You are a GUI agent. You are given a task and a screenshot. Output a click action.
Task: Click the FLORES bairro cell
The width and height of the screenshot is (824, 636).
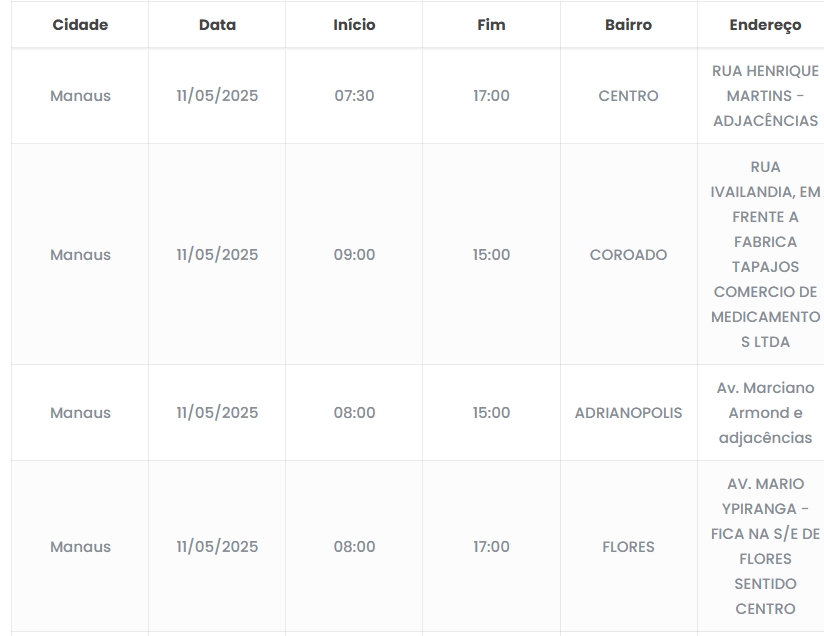coord(628,547)
